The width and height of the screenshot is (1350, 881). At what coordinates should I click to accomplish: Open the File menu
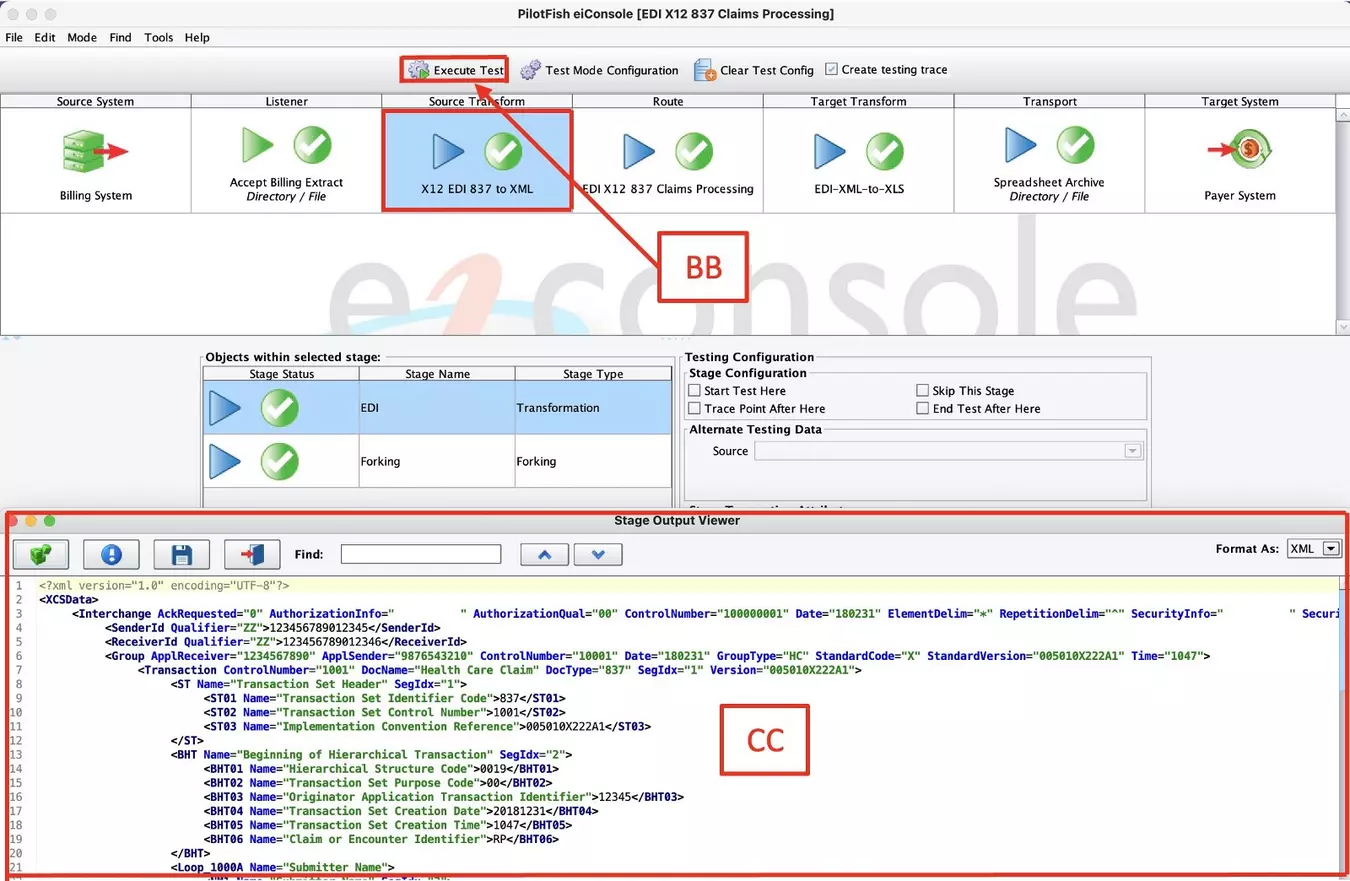14,37
